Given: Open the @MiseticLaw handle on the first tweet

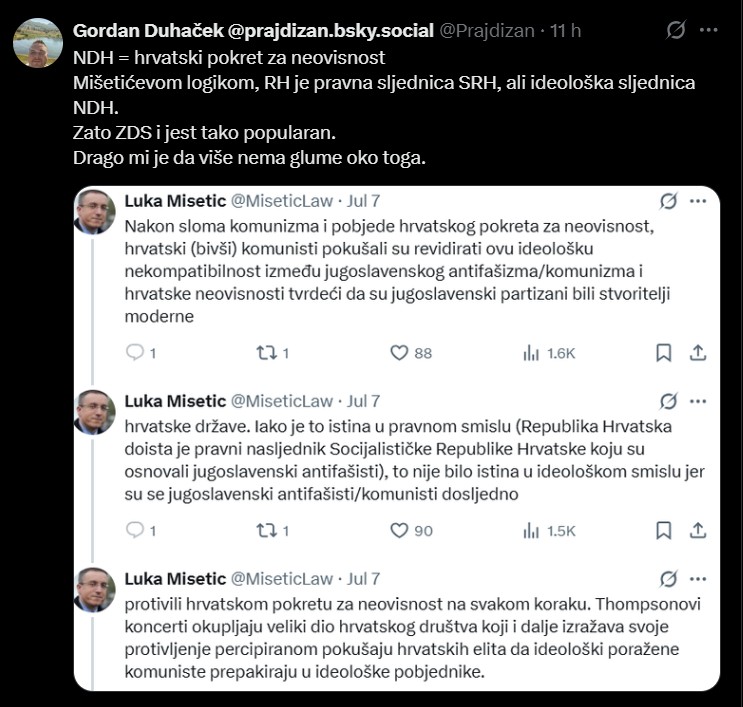Looking at the screenshot, I should pyautogui.click(x=281, y=201).
